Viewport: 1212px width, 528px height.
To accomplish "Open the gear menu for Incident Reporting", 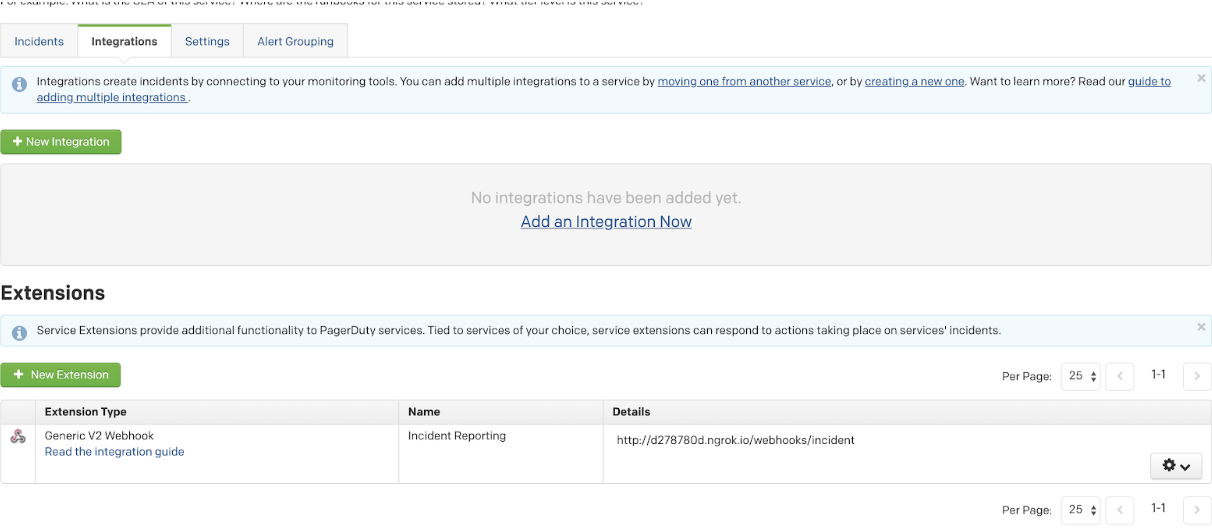I will pos(1176,466).
